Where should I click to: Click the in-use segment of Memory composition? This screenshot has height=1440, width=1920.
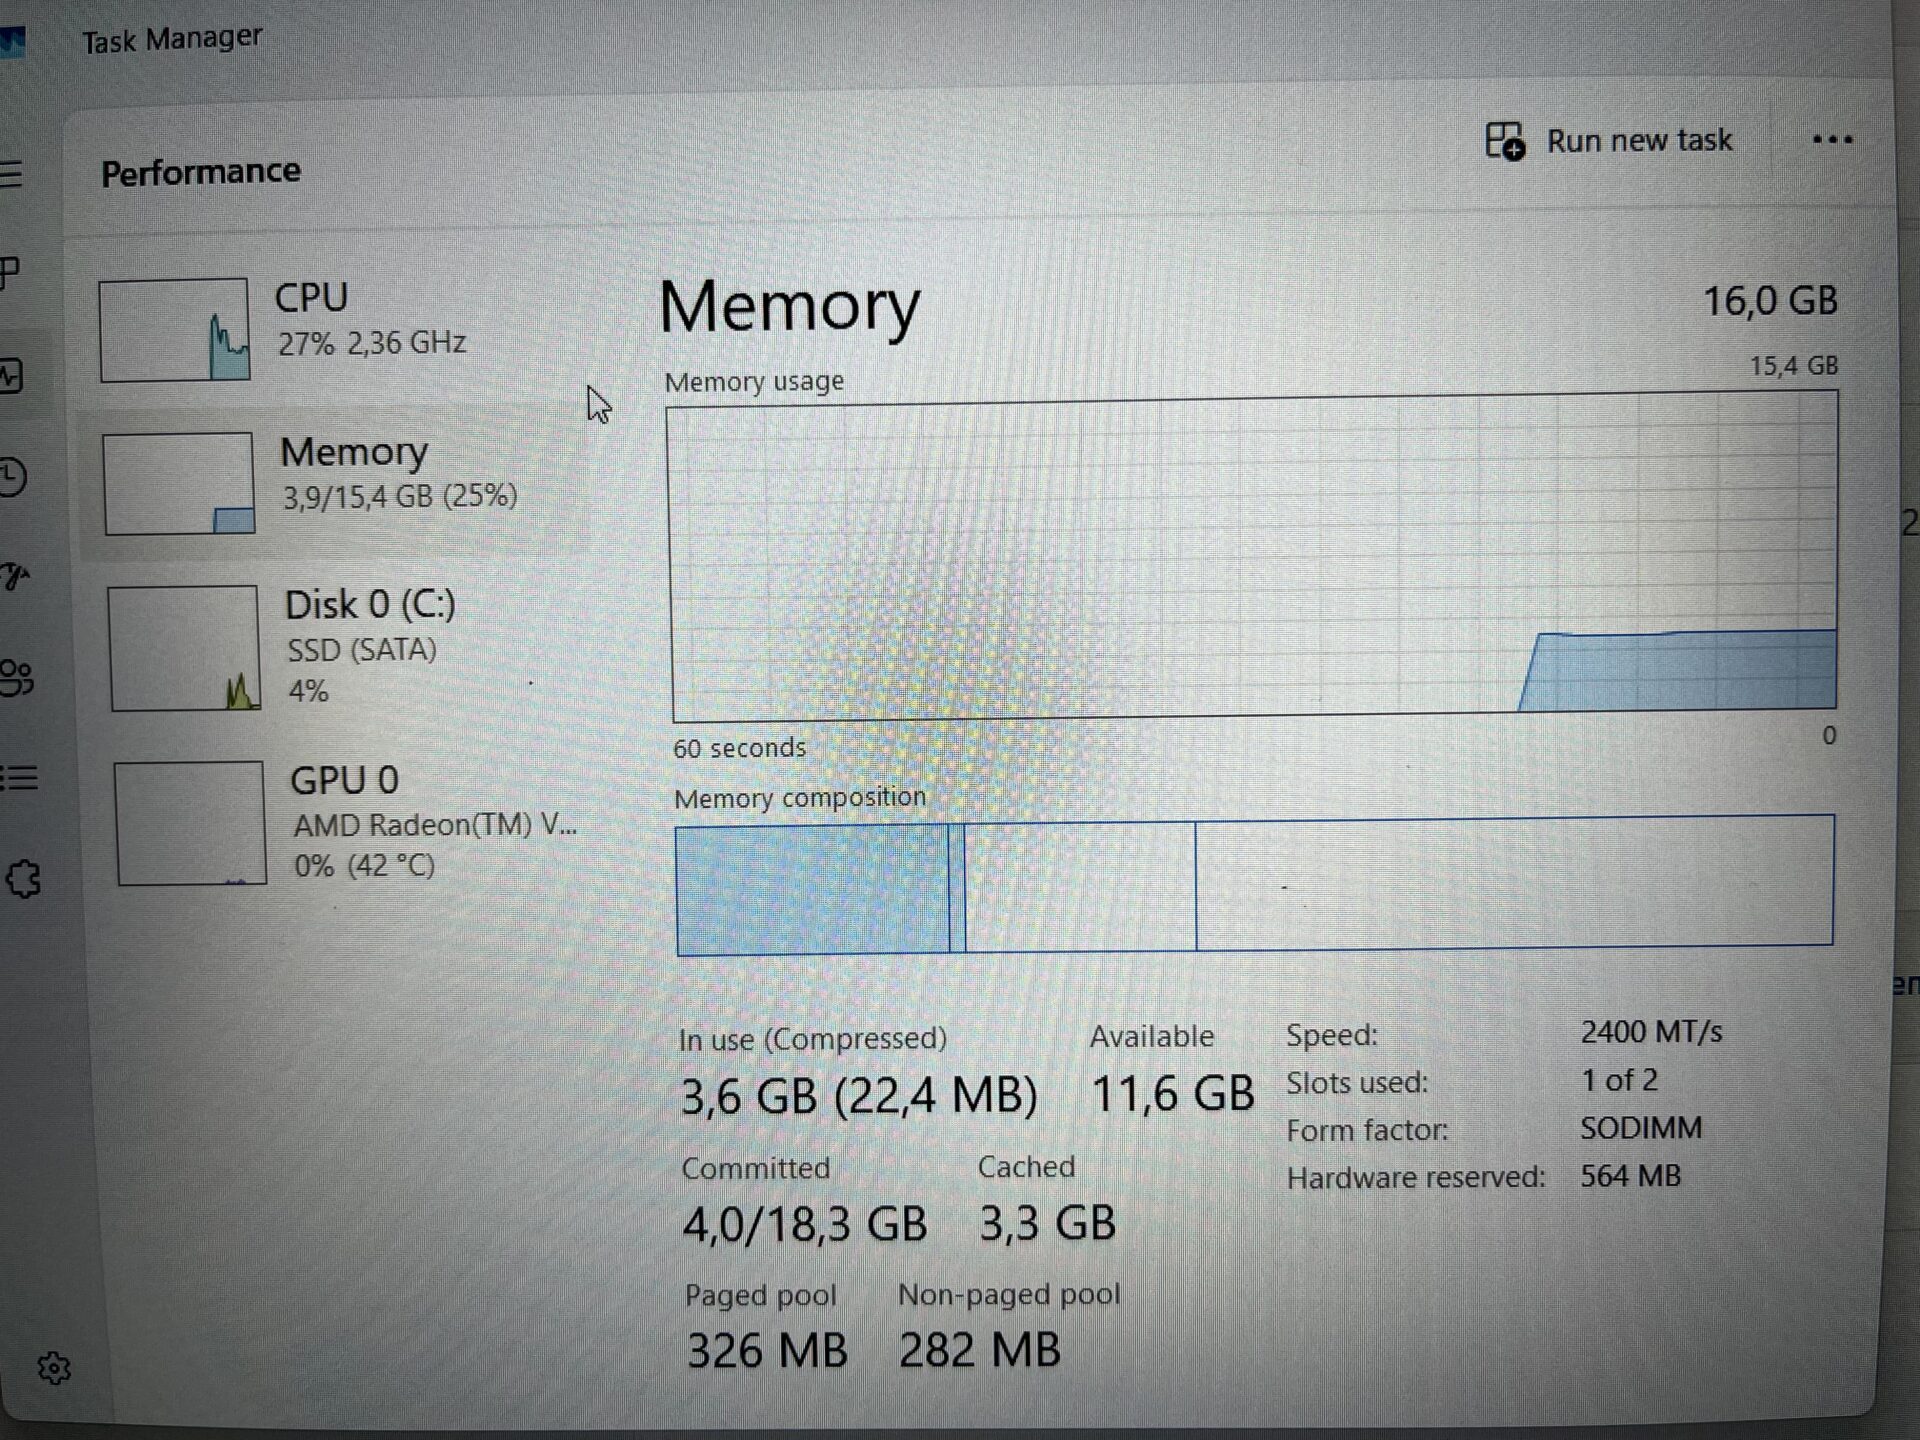coord(811,889)
